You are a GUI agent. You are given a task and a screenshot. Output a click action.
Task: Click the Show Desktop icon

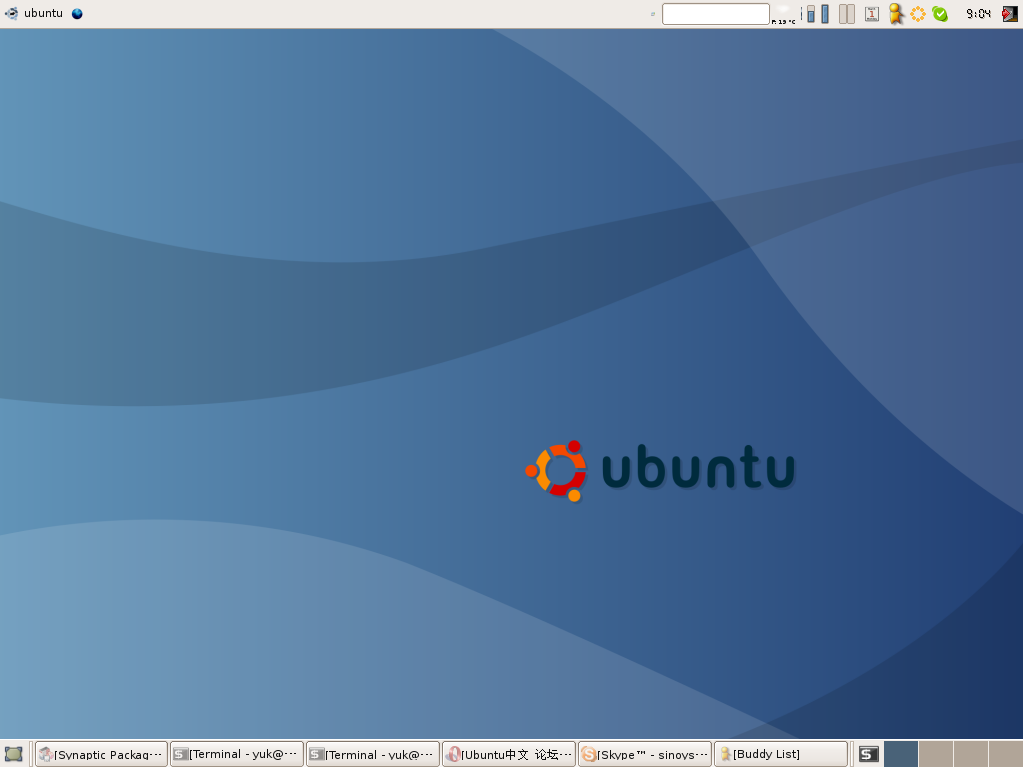14,755
